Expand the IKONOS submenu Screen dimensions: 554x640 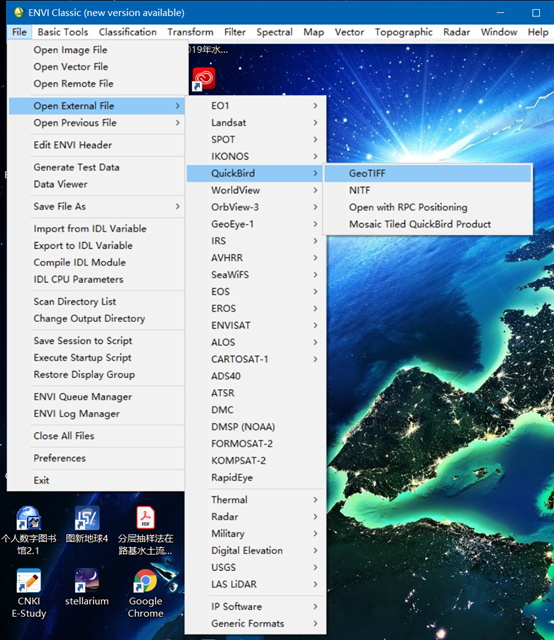tap(256, 156)
